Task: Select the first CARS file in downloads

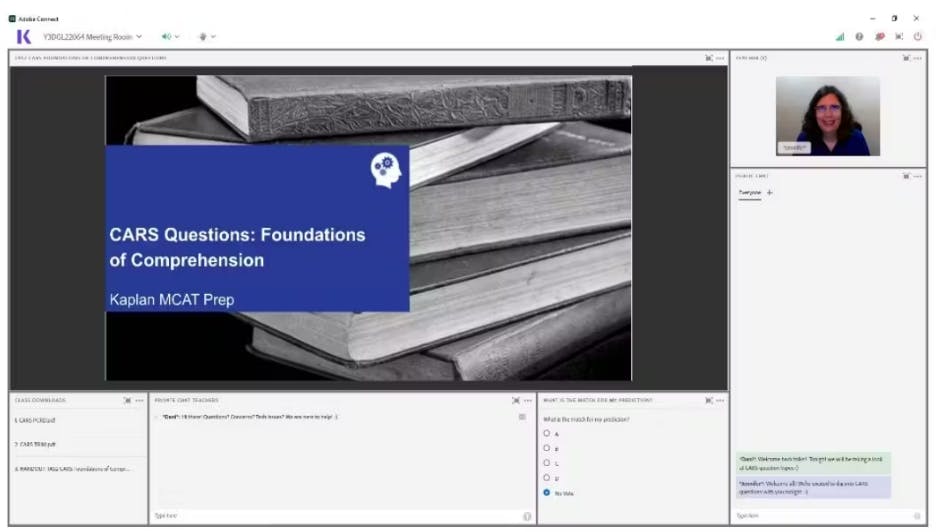Action: [x=35, y=420]
